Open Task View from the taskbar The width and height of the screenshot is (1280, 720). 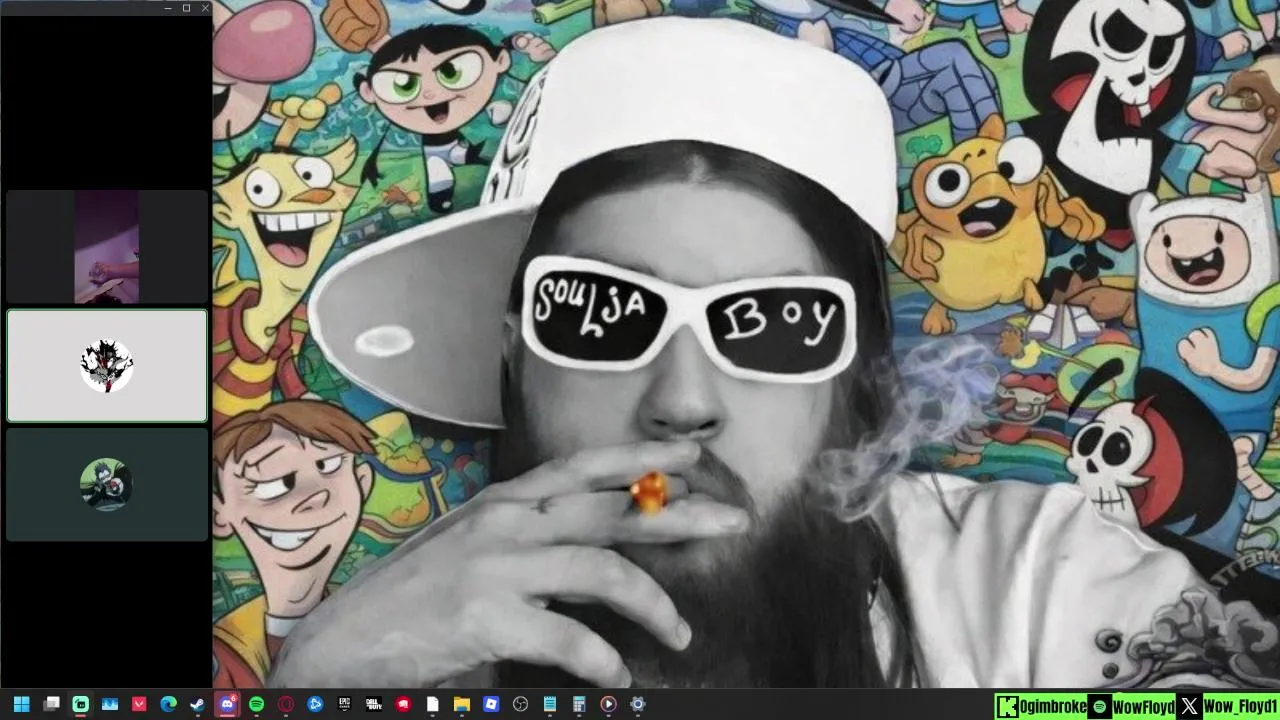[51, 704]
